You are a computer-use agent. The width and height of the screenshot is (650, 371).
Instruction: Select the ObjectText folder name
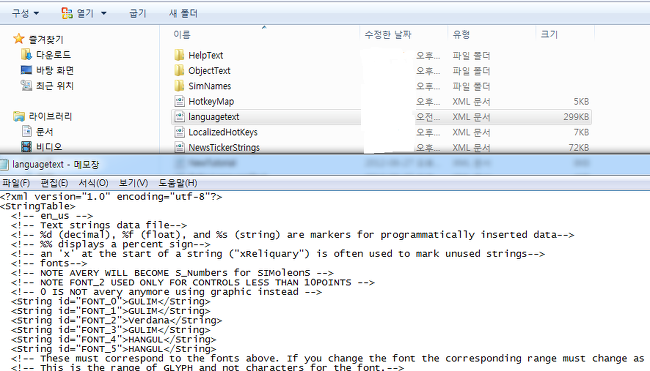coord(209,70)
